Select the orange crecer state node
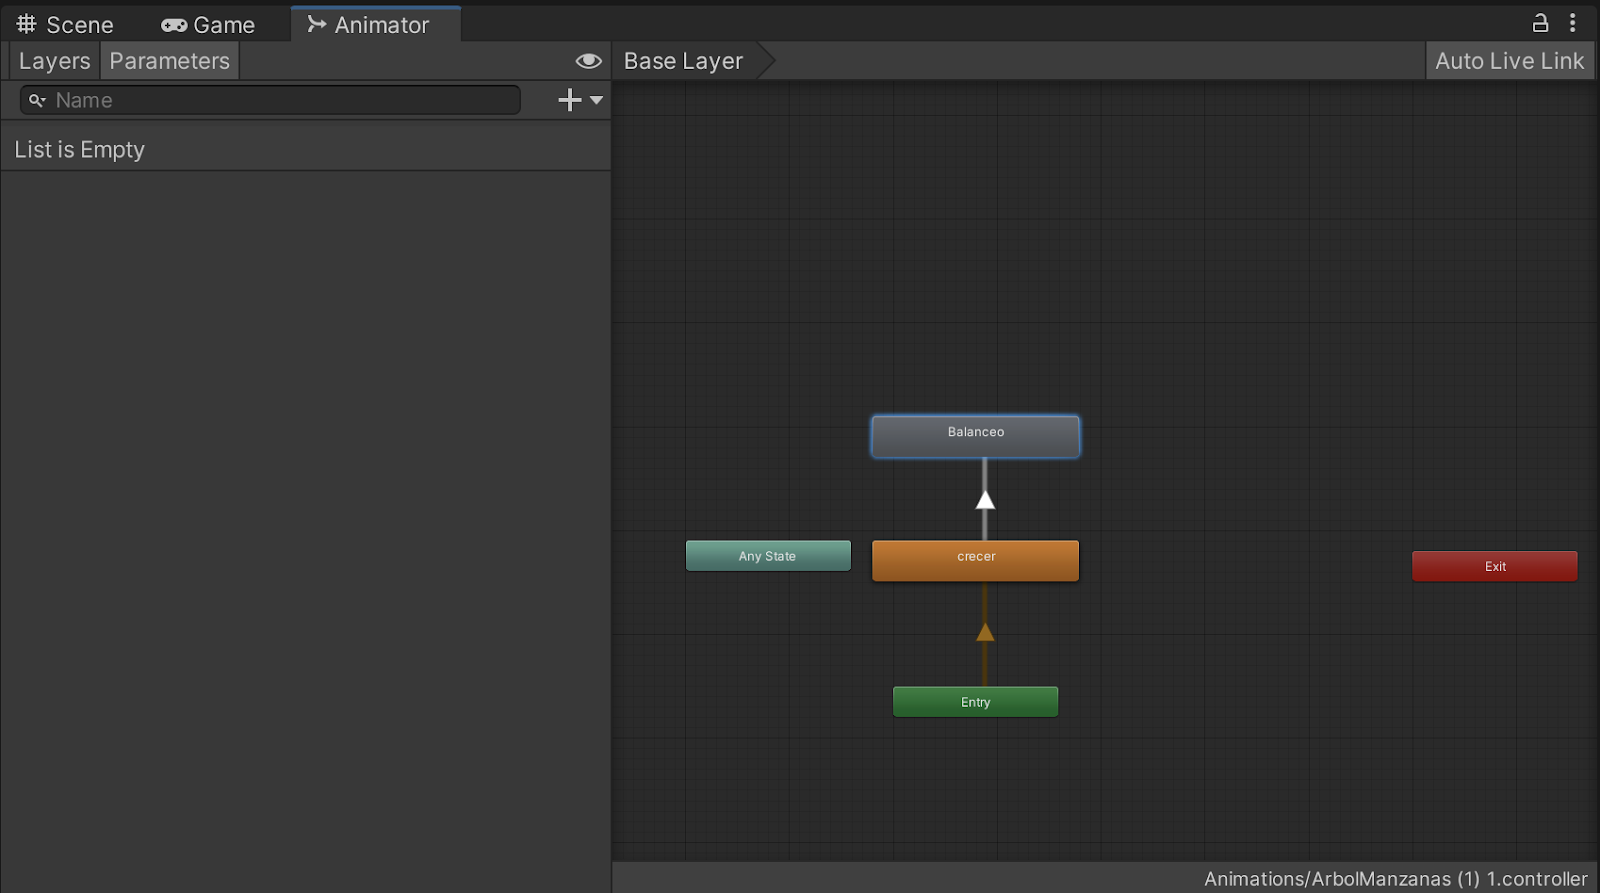 coord(975,560)
